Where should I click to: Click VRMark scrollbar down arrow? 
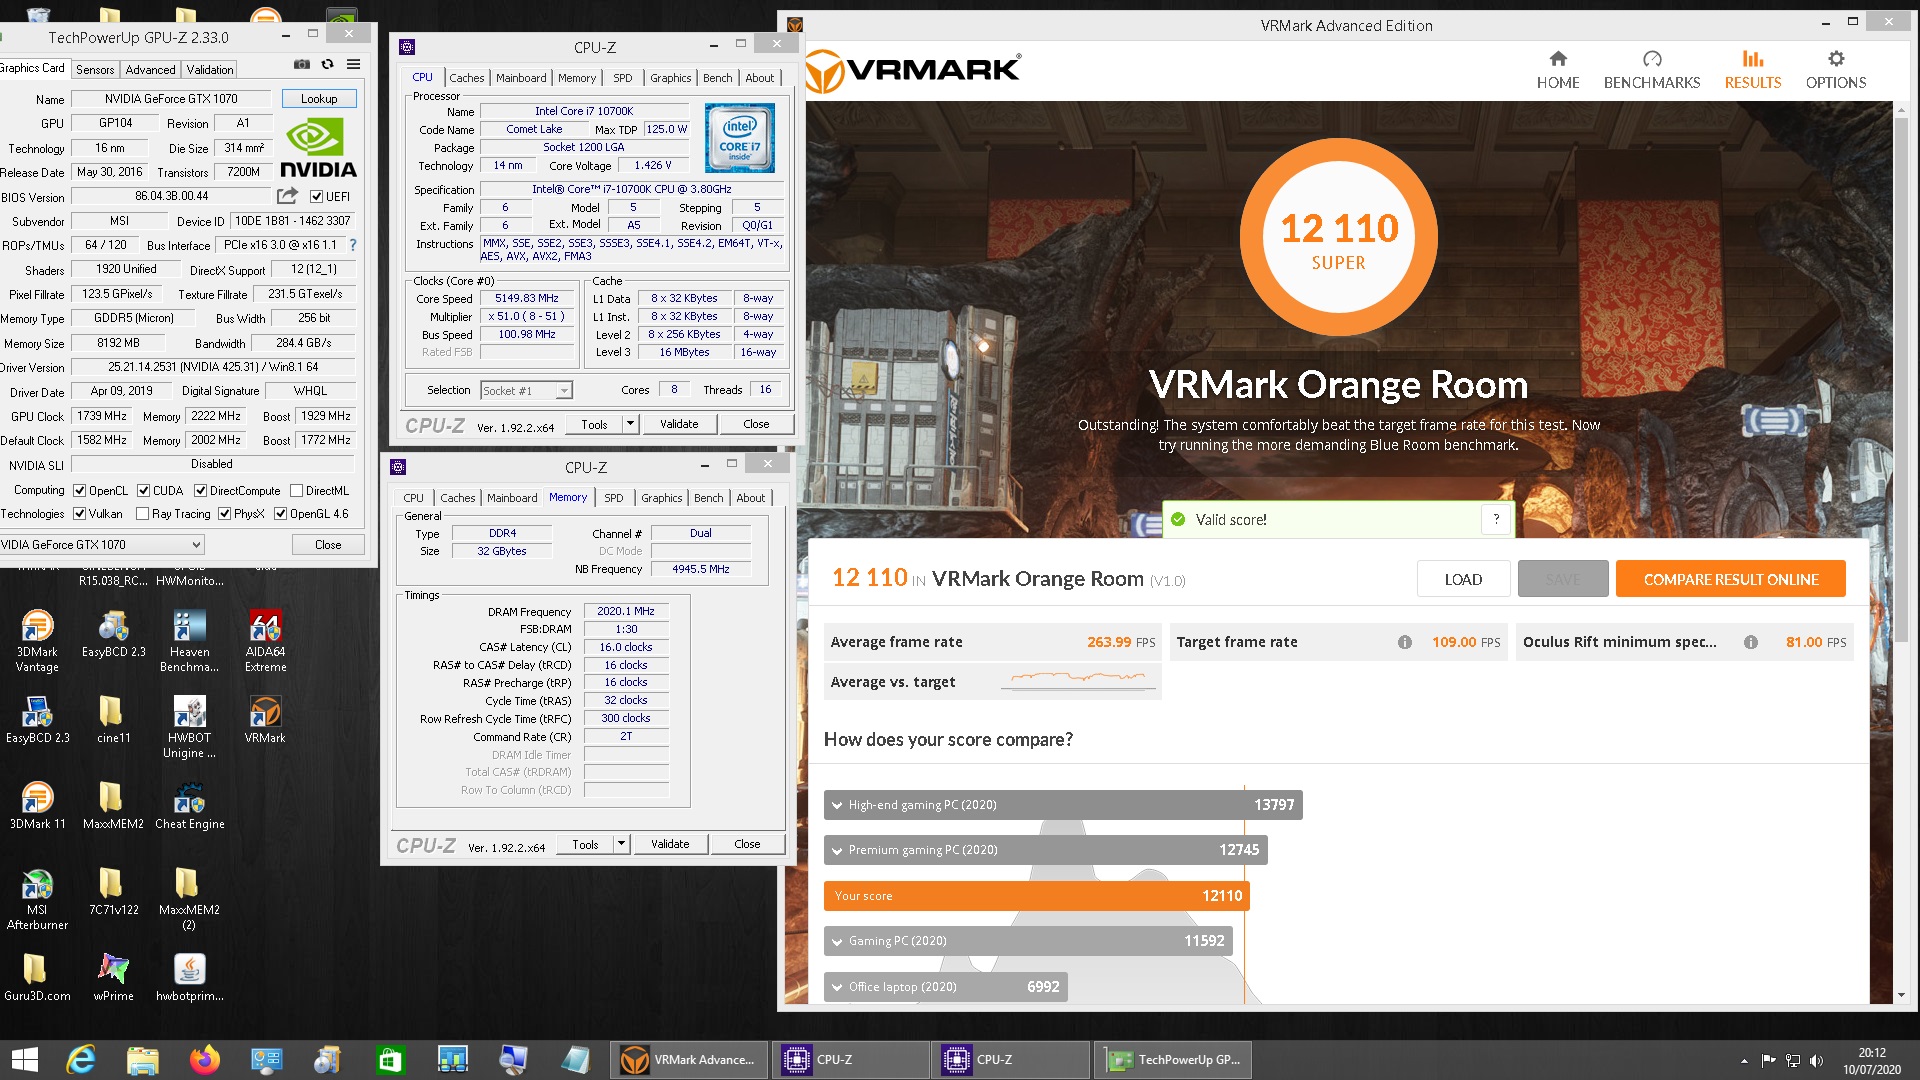tap(1901, 996)
